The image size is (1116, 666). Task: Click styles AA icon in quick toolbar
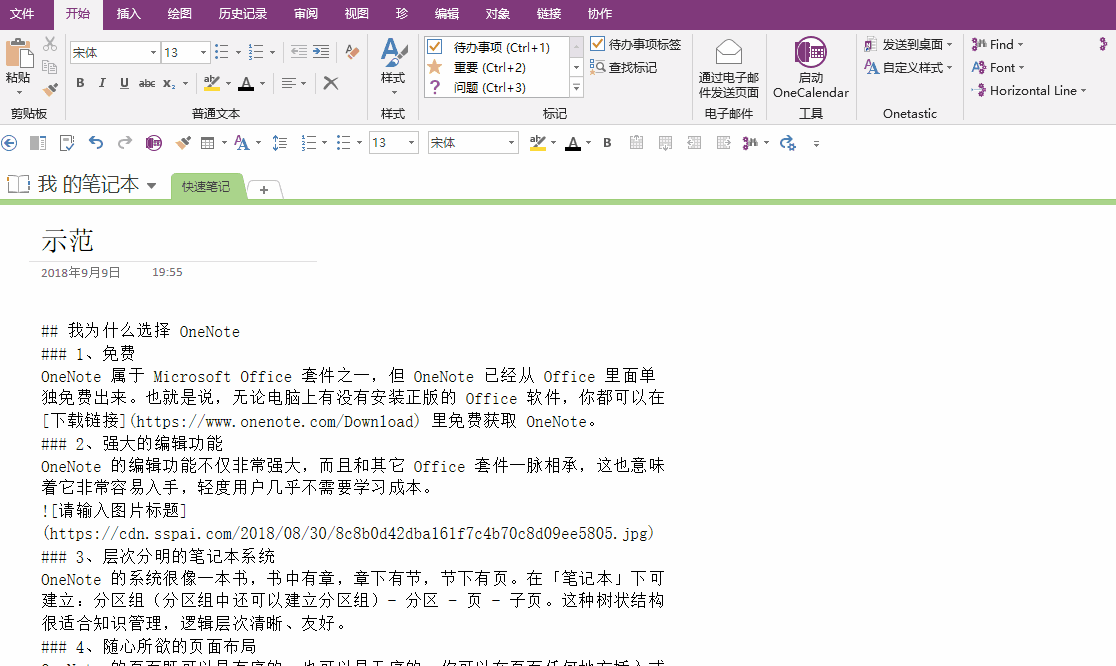[242, 143]
